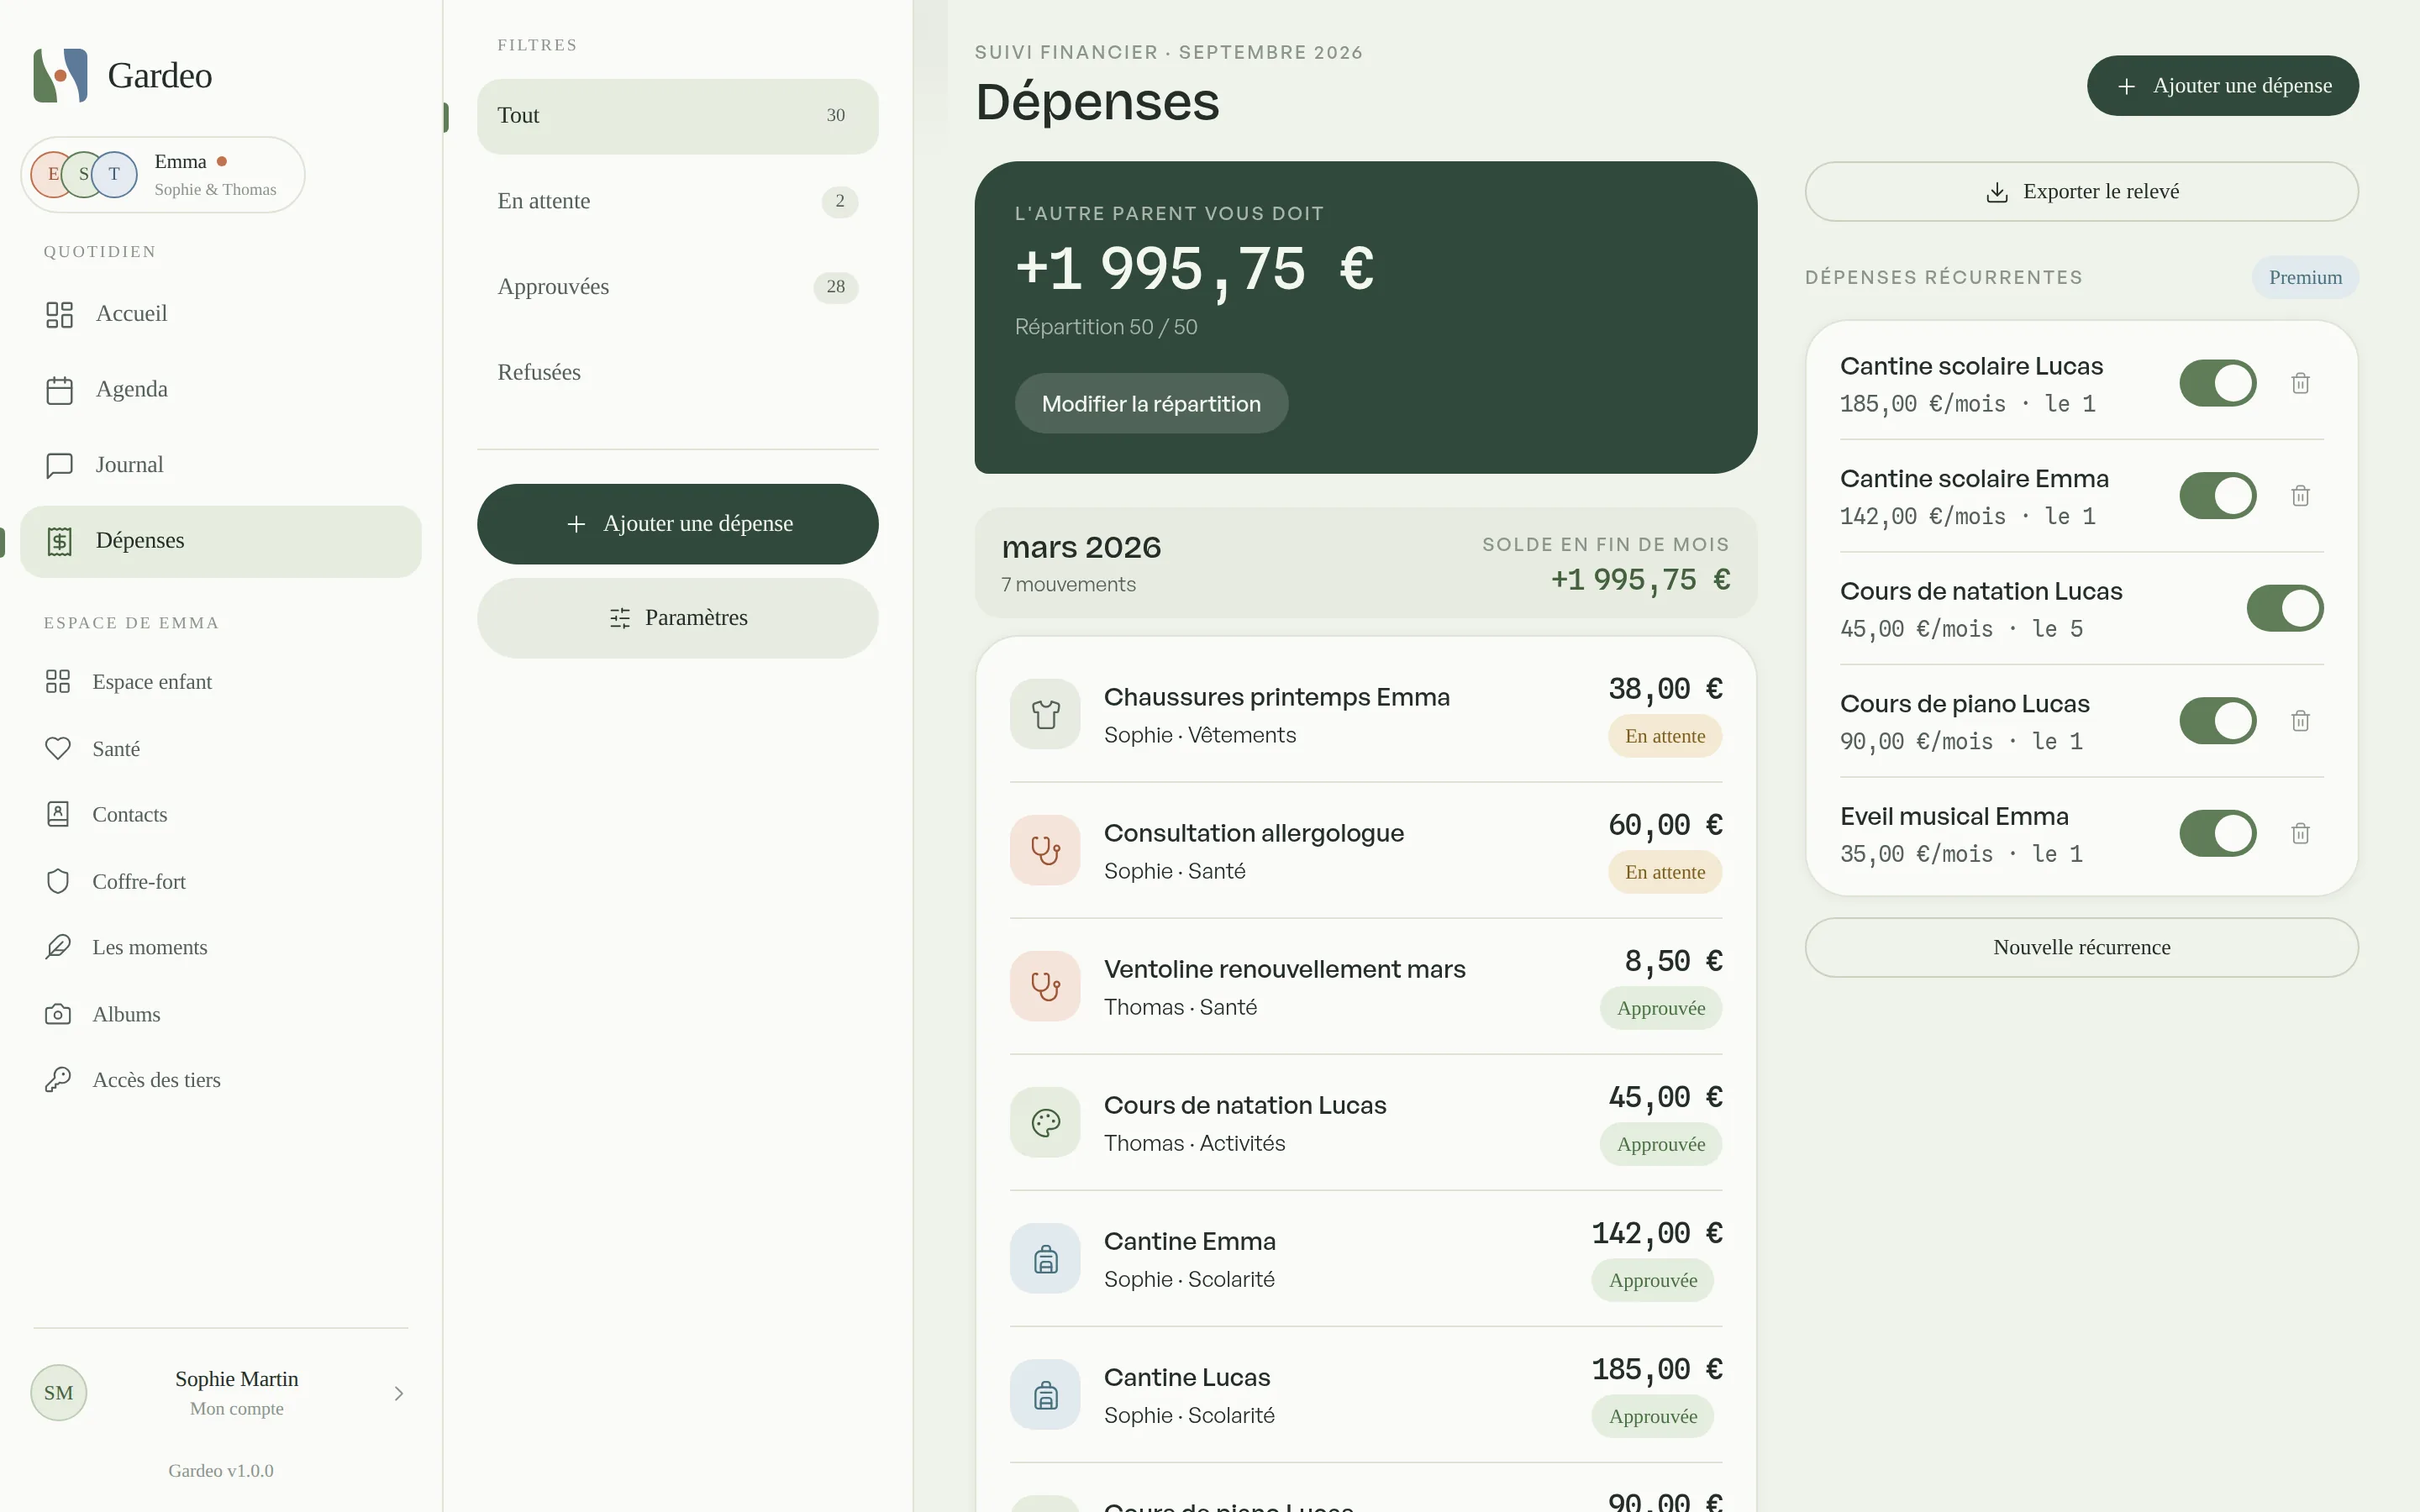Click the shirt icon for Chaussures printemps Emma
Viewport: 2420px width, 1512px height.
(1045, 714)
